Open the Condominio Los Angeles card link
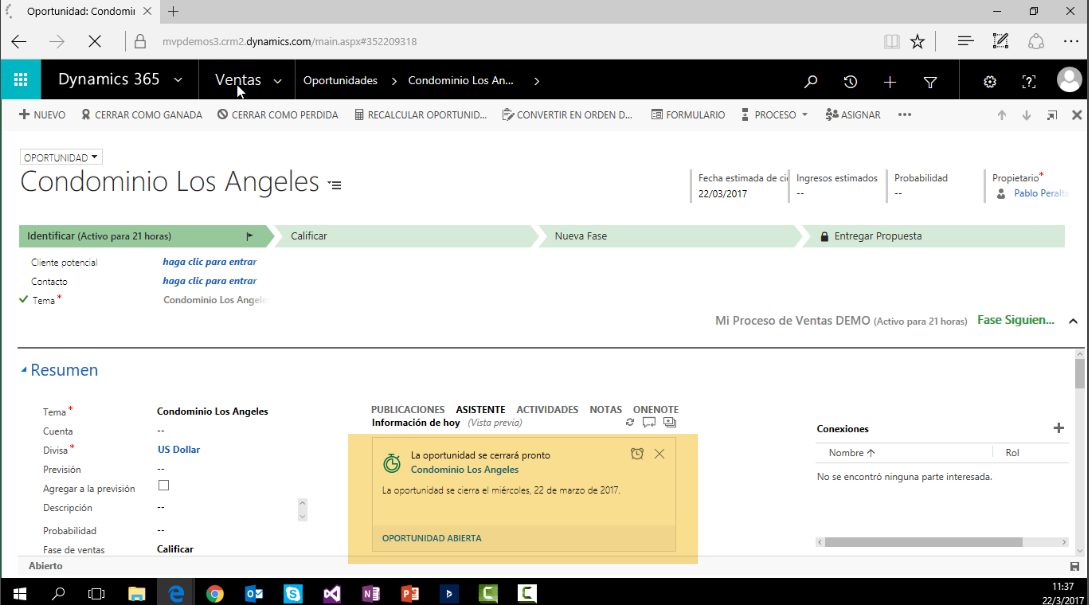 pyautogui.click(x=464, y=469)
